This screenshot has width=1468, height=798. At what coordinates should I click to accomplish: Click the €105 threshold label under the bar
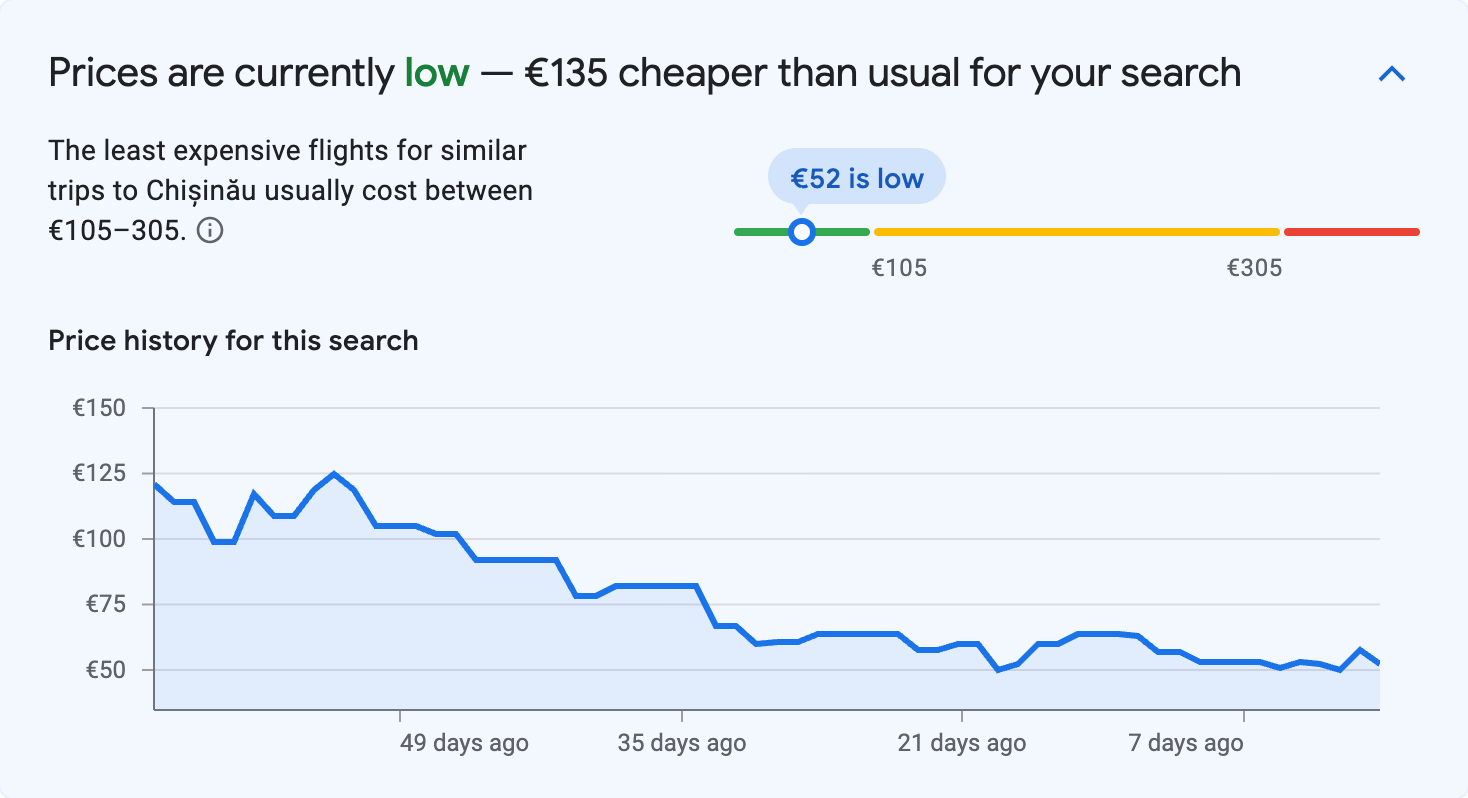(x=900, y=267)
